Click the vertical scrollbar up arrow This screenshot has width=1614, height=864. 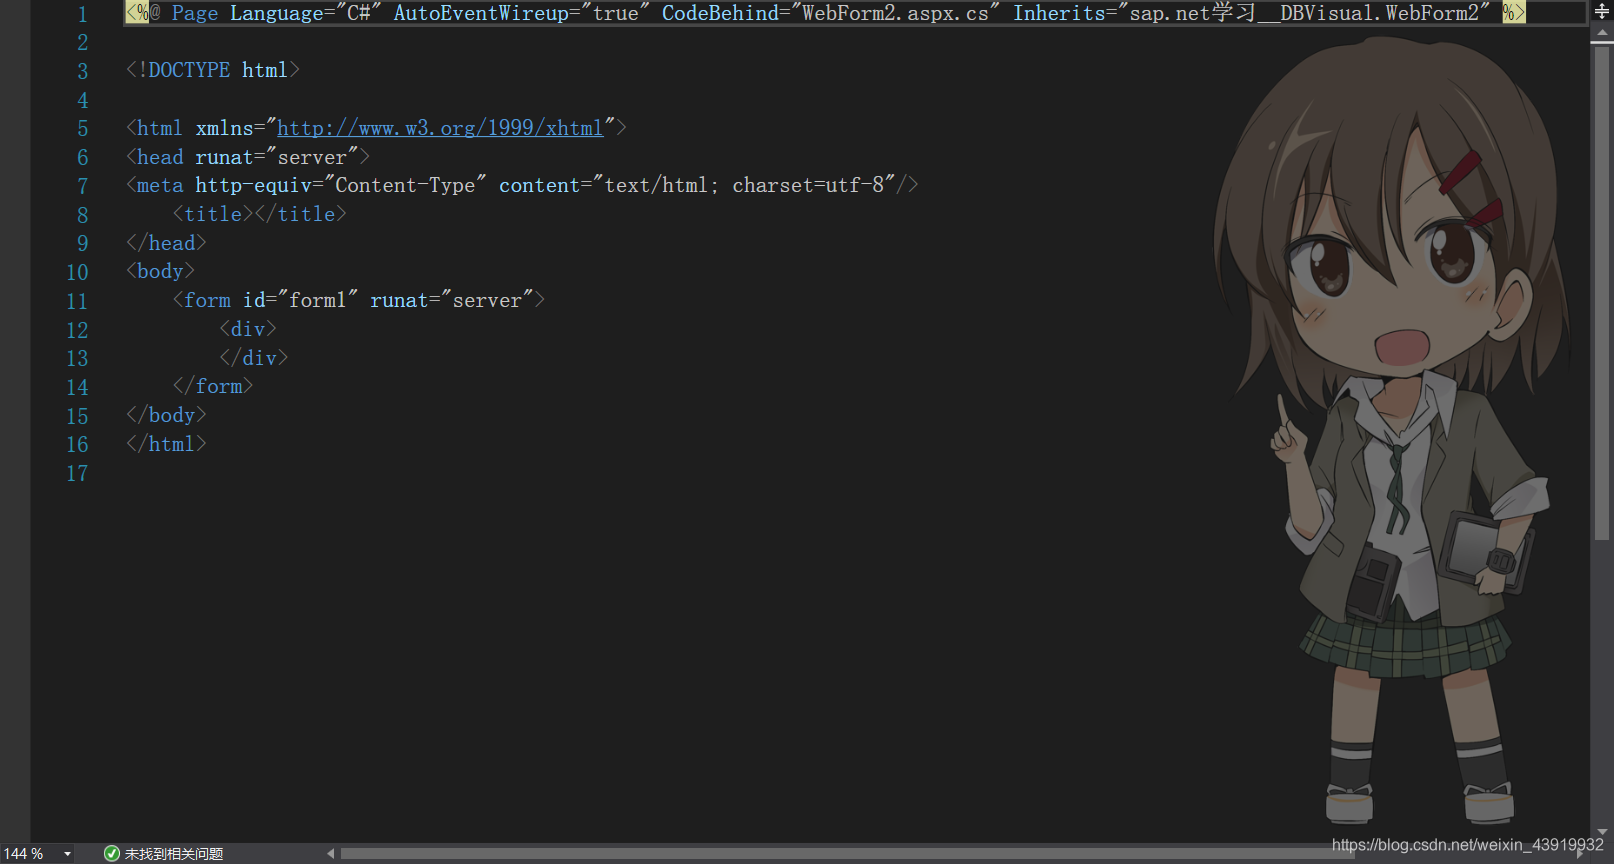point(1602,34)
